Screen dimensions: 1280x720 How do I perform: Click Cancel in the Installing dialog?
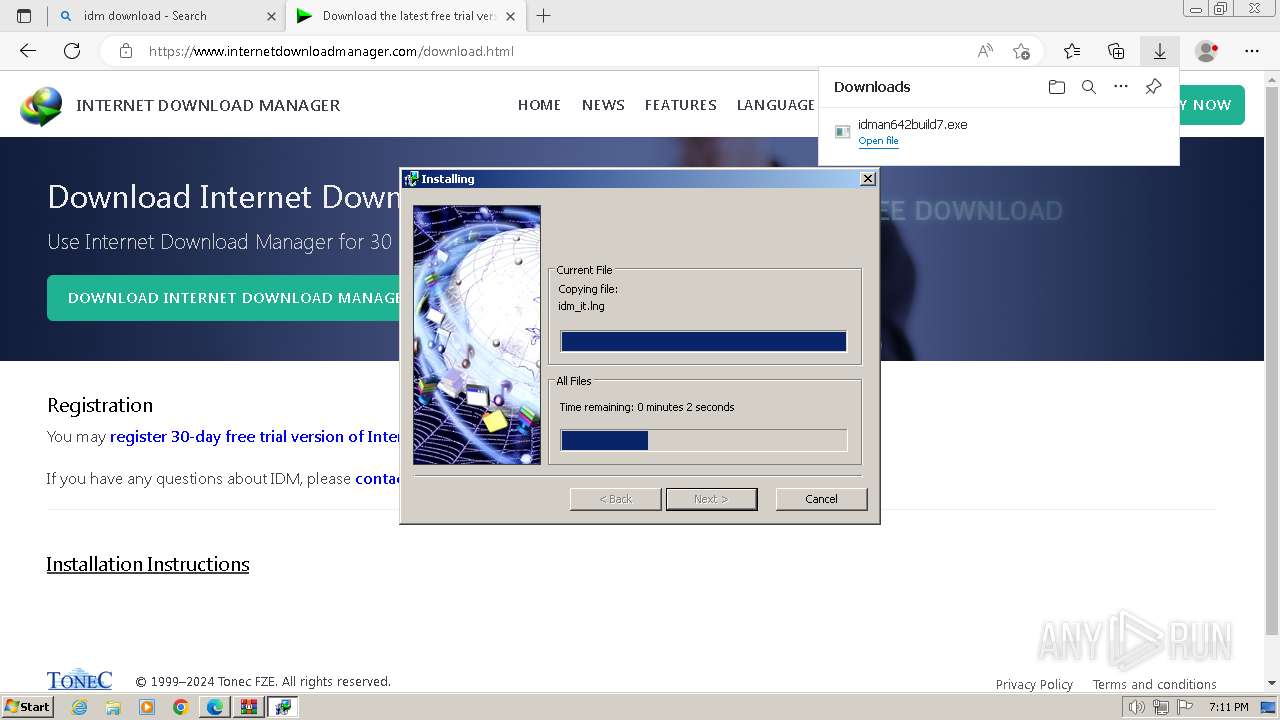click(x=821, y=499)
